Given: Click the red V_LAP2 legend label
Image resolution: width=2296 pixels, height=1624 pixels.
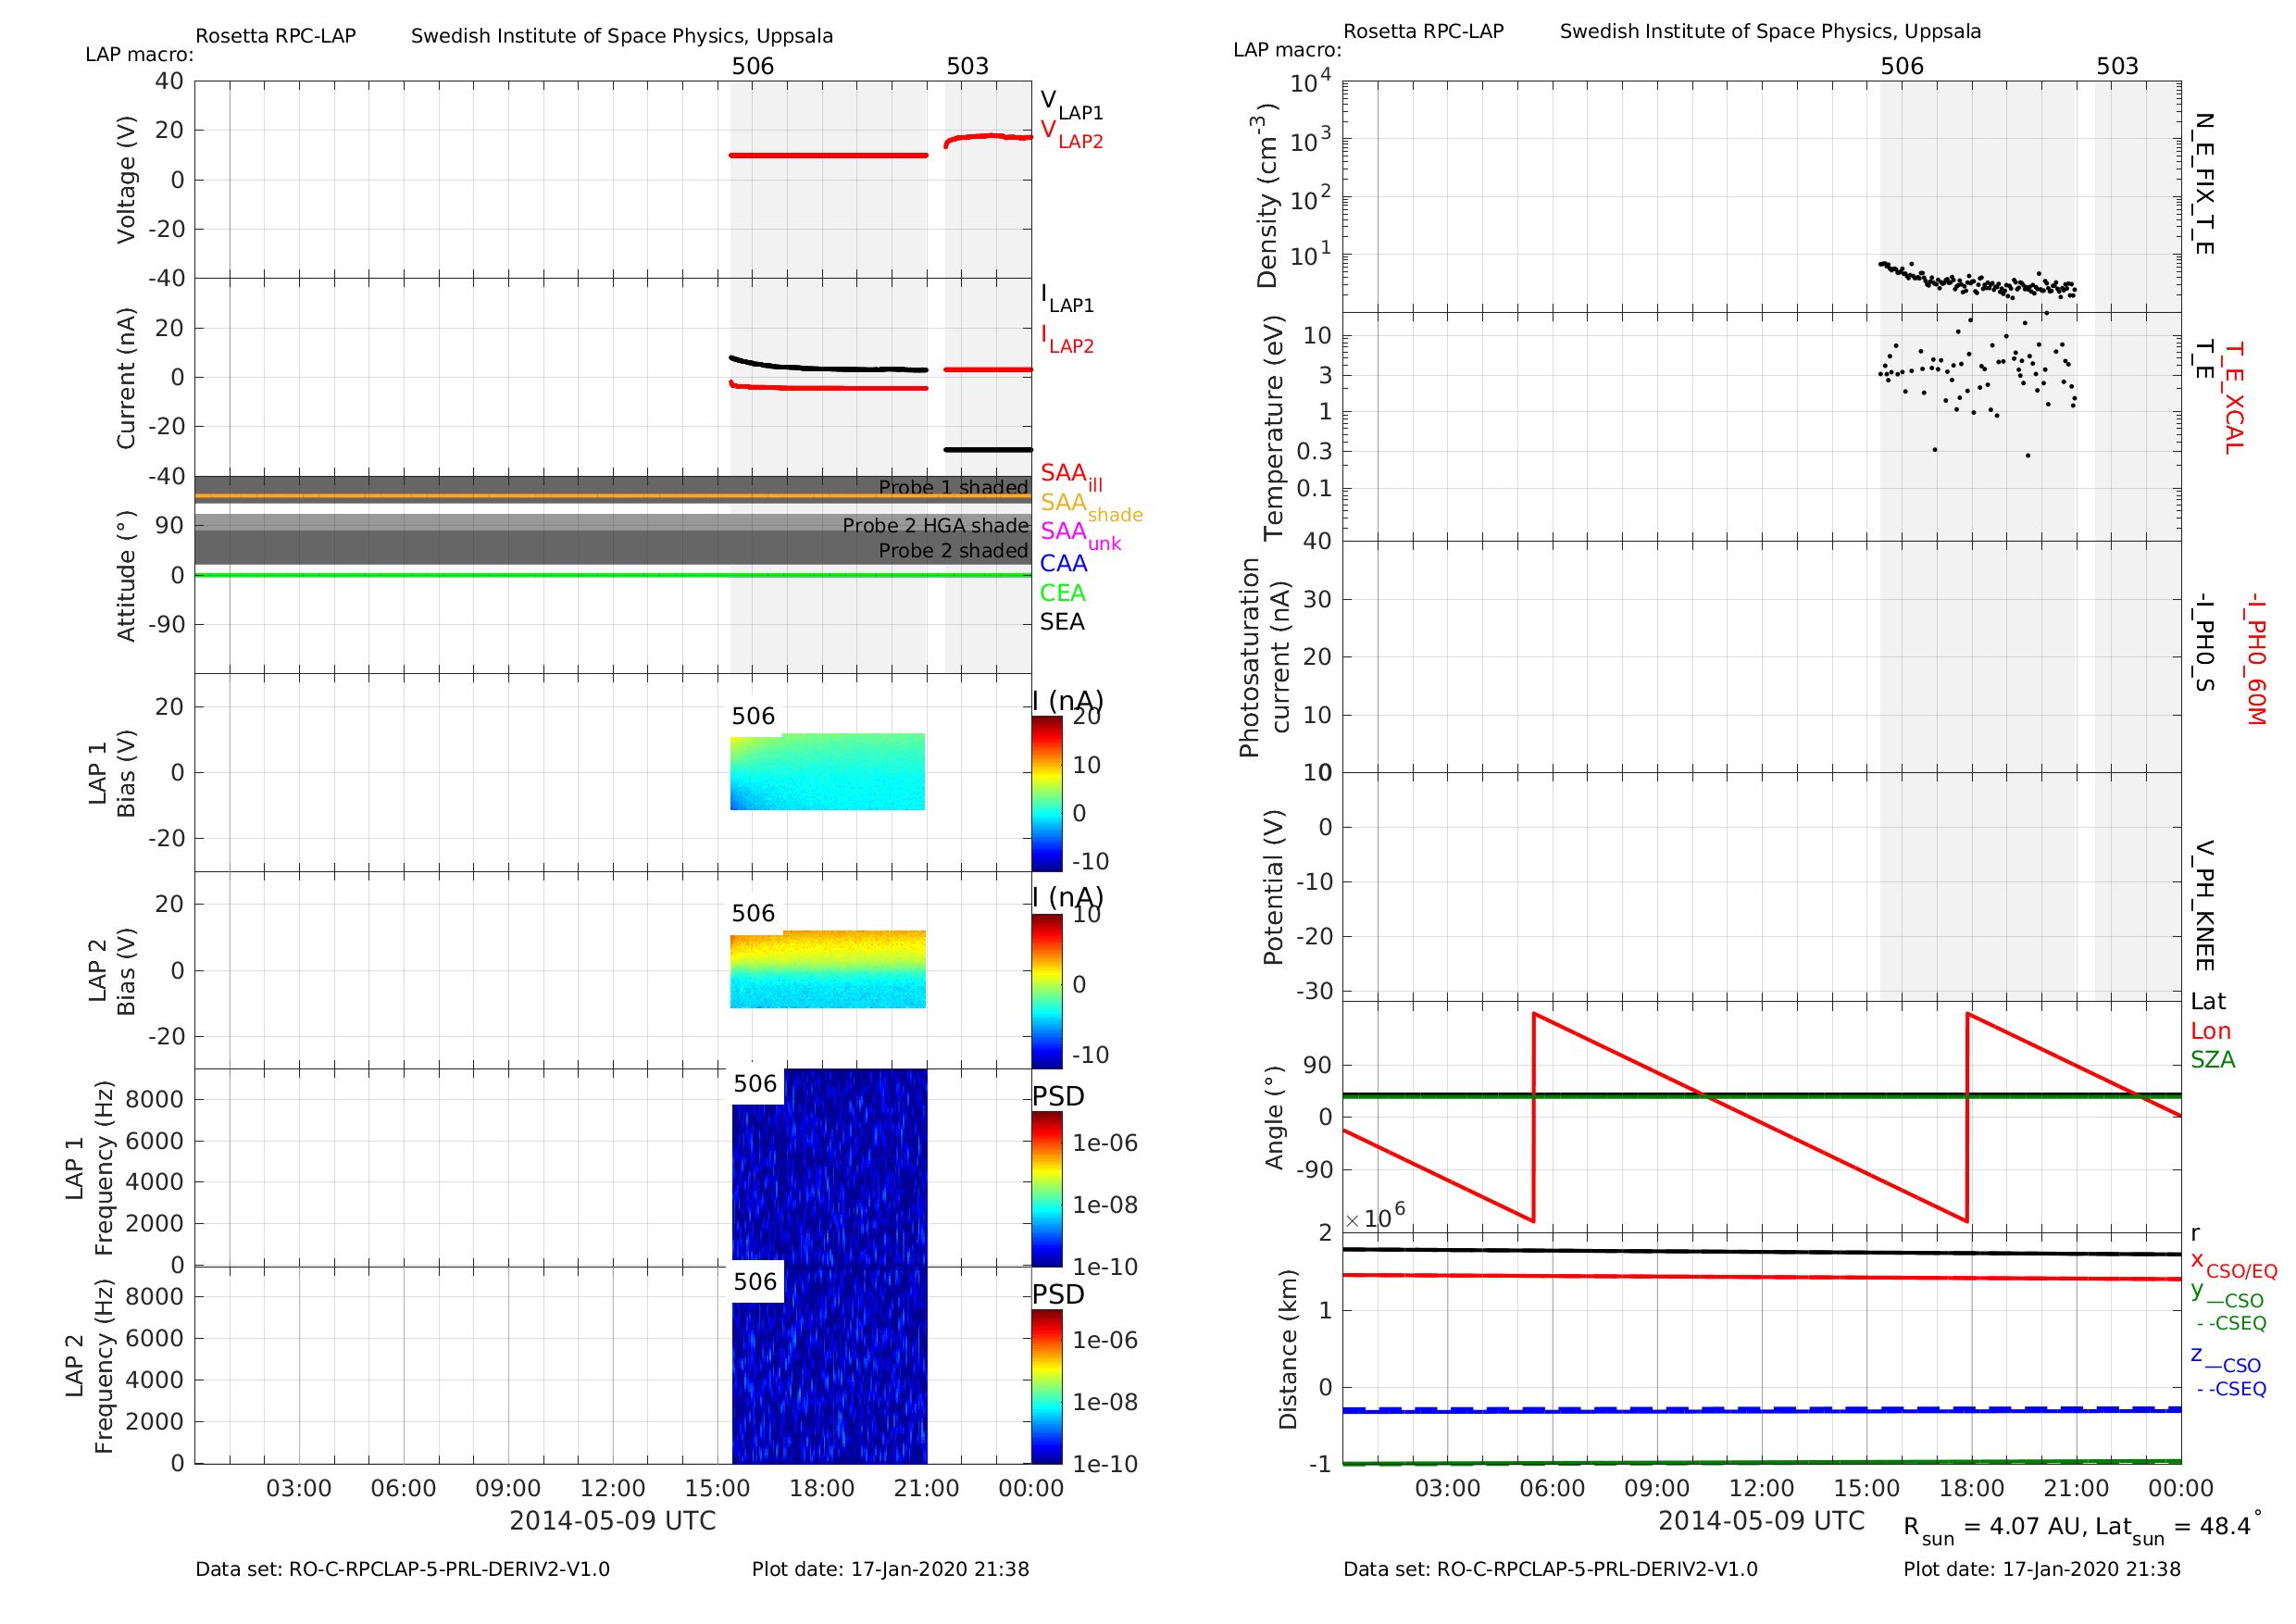Looking at the screenshot, I should coord(1071,134).
